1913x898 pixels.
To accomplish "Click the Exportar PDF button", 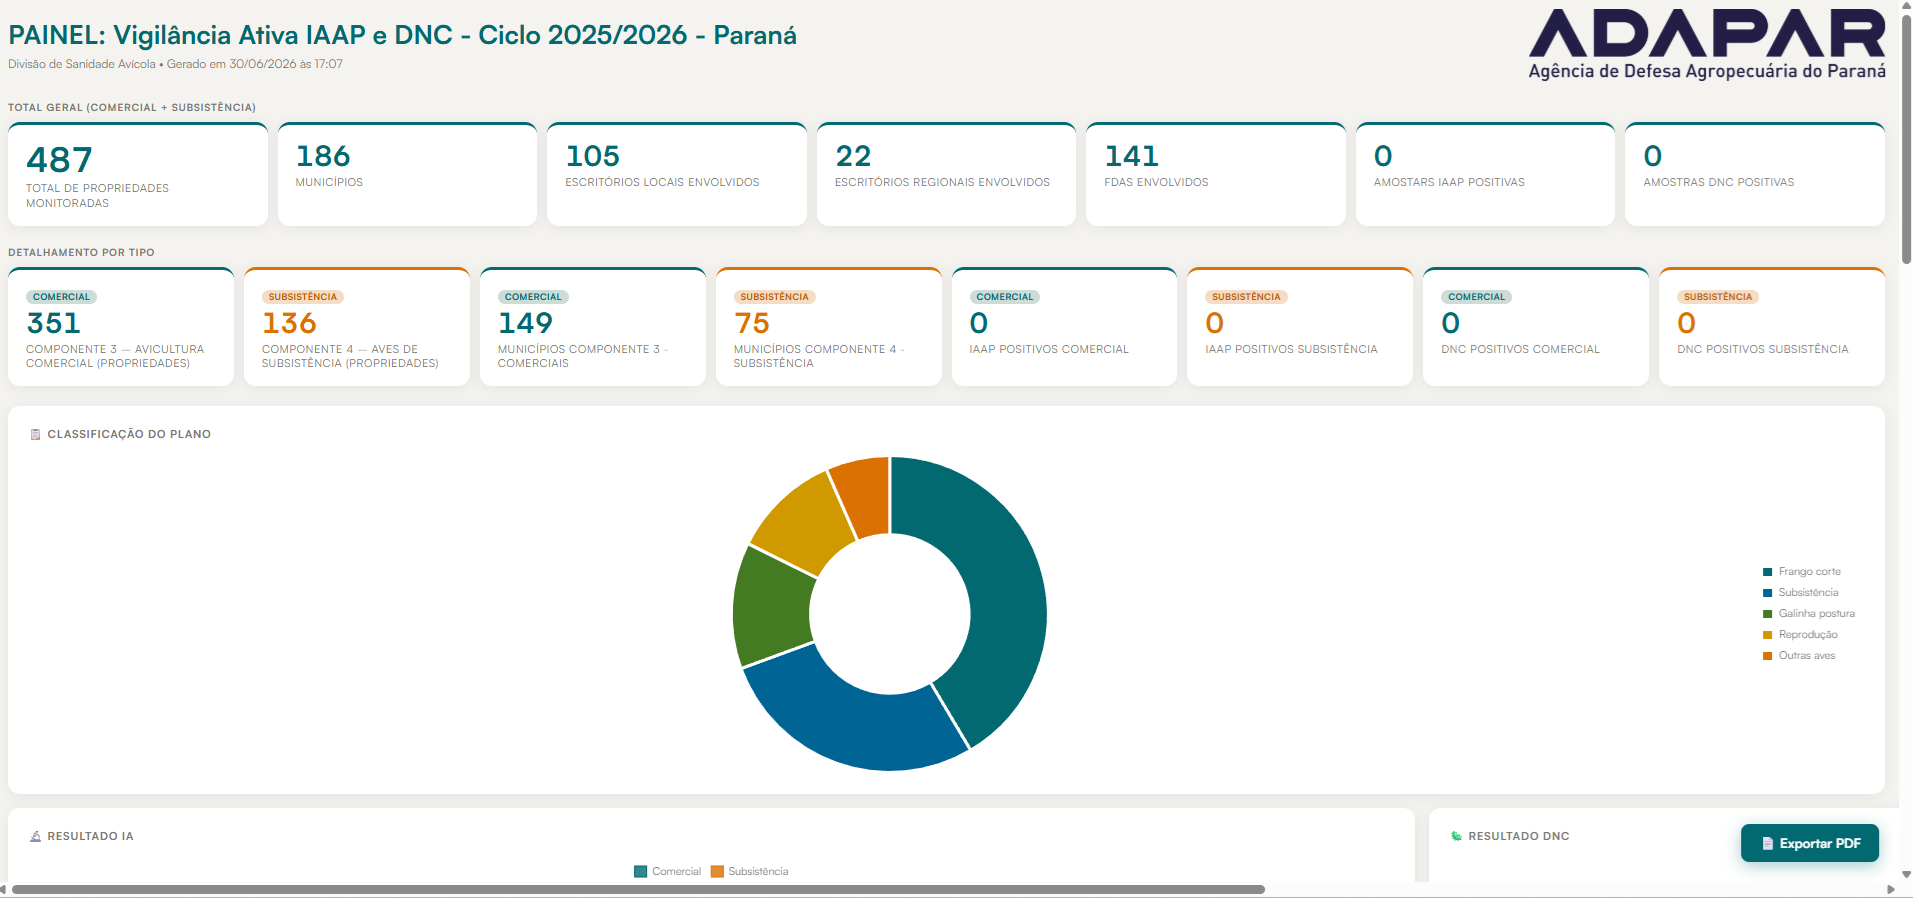I will click(1809, 843).
